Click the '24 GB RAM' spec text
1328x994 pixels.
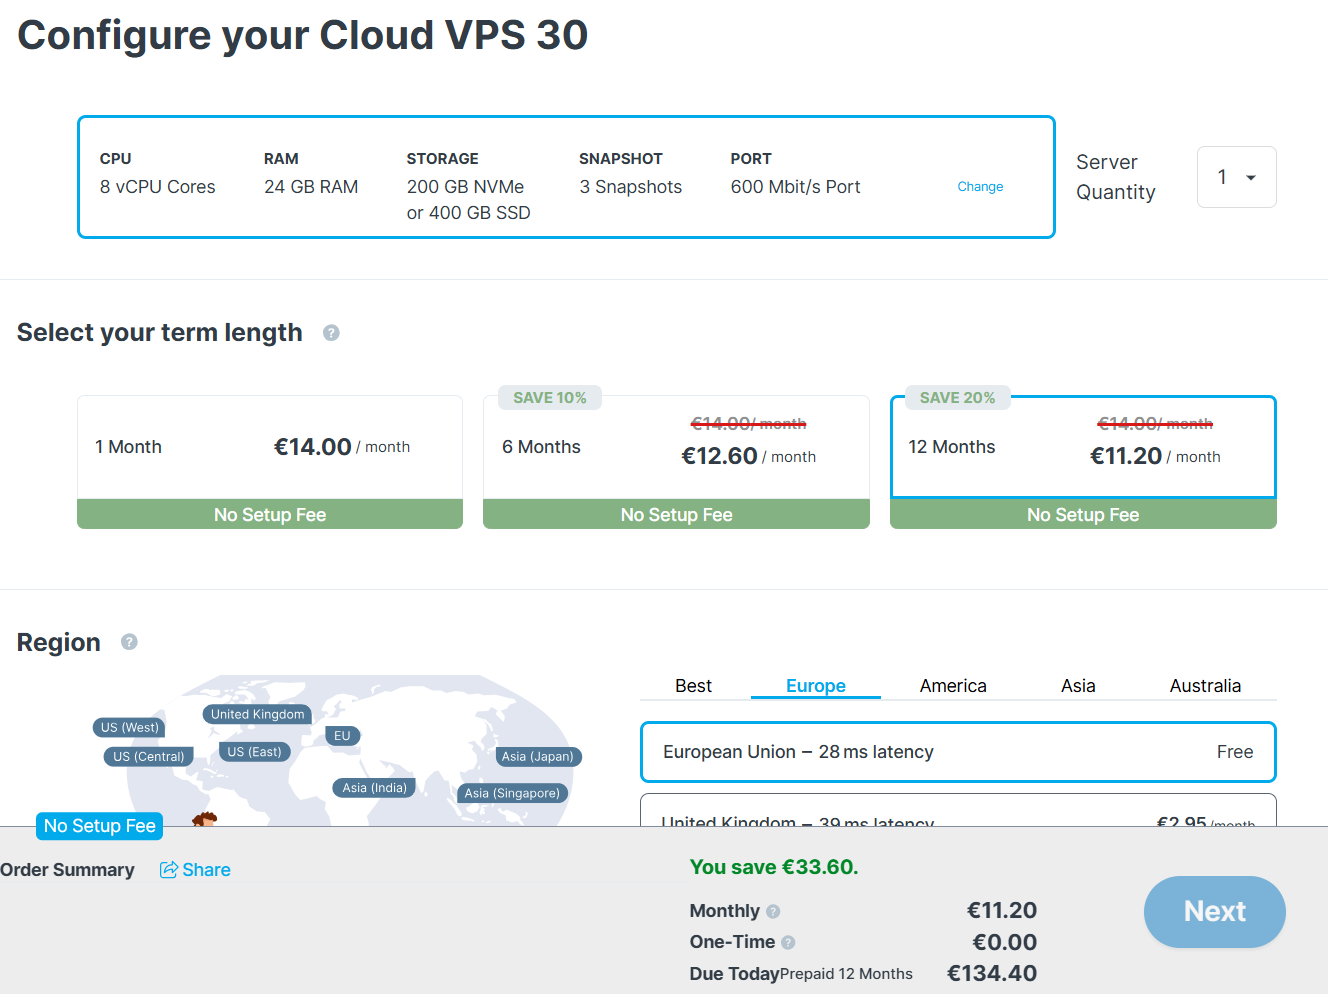click(311, 187)
